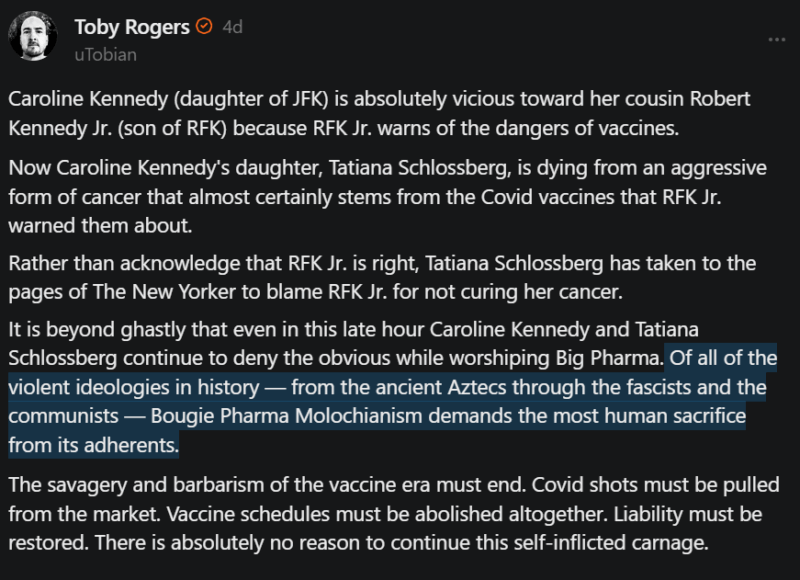Screen dimensions: 800x580
Task: Open the three-dot more options menu
Action: pos(776,39)
